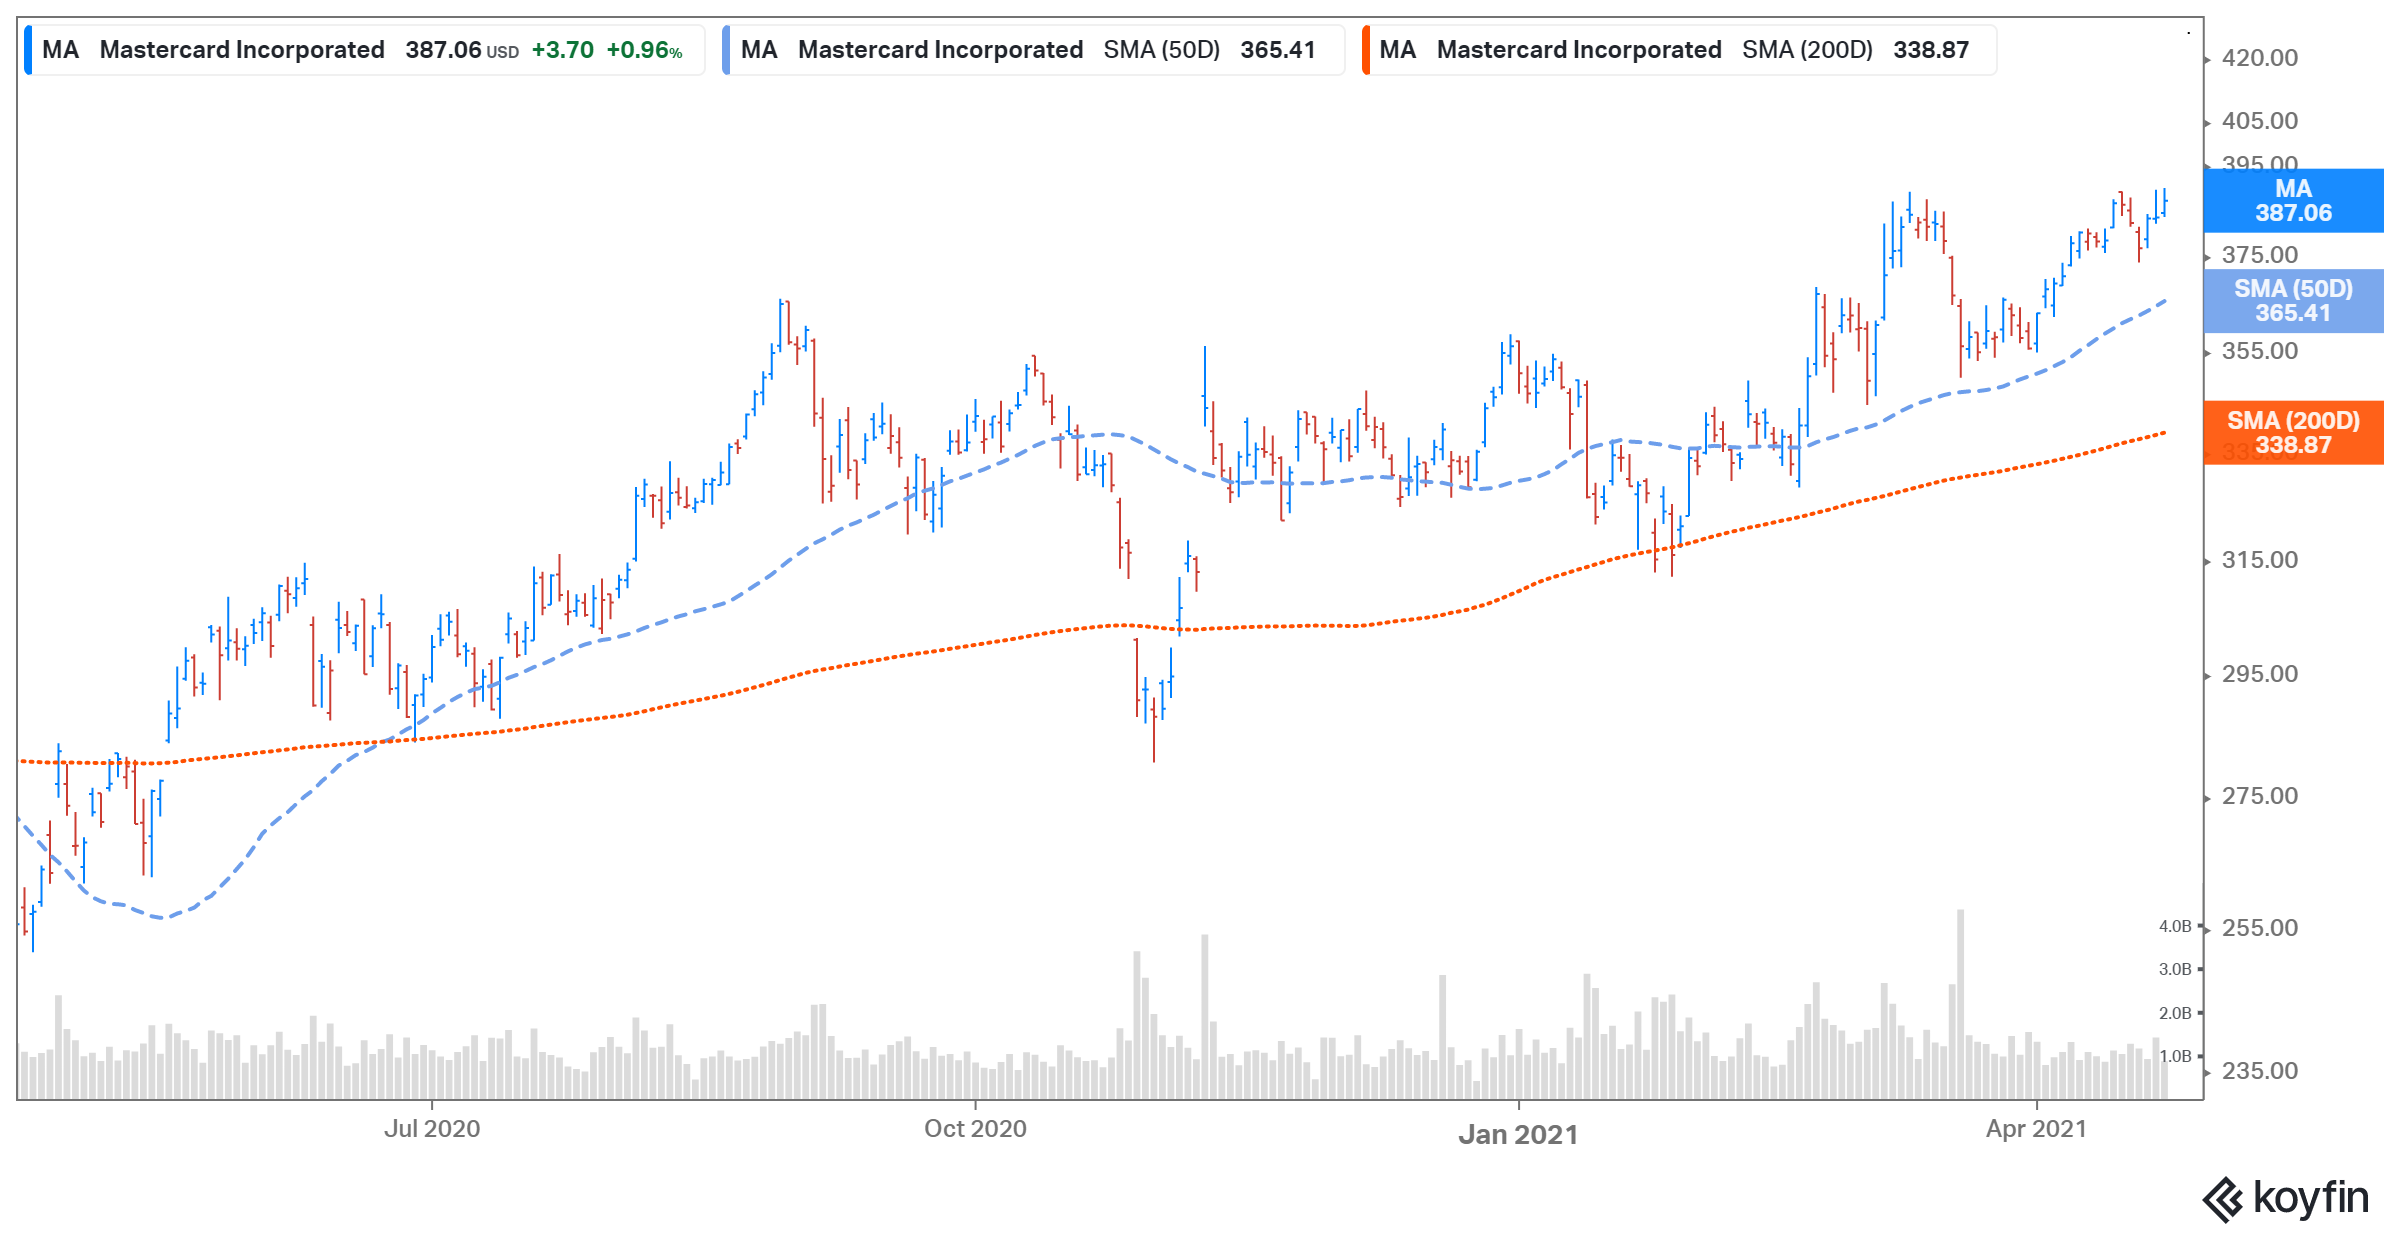
Task: Click the 387.06 USD price in the legend
Action: click(x=462, y=50)
